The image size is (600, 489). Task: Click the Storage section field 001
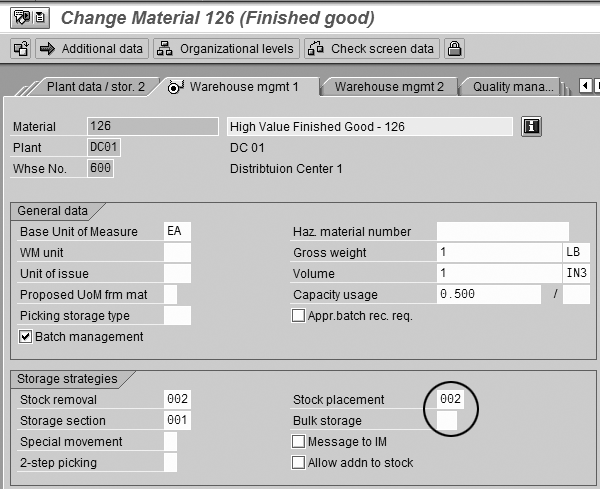coord(177,420)
